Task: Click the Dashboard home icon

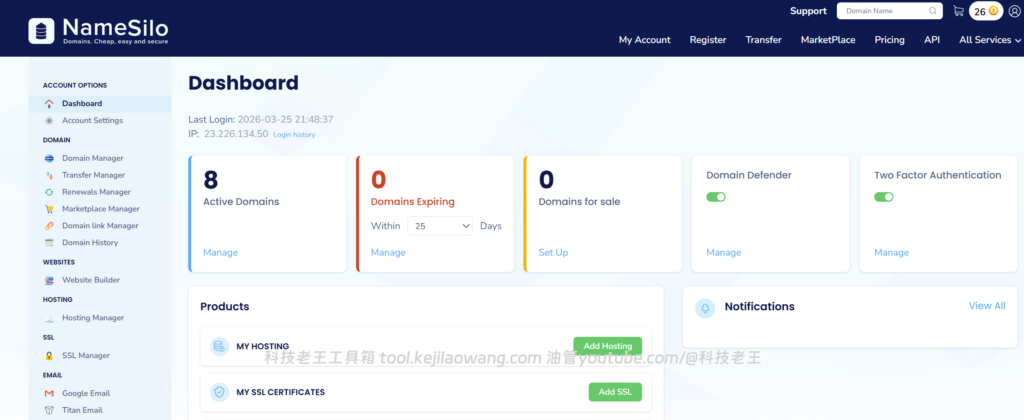Action: click(x=49, y=104)
